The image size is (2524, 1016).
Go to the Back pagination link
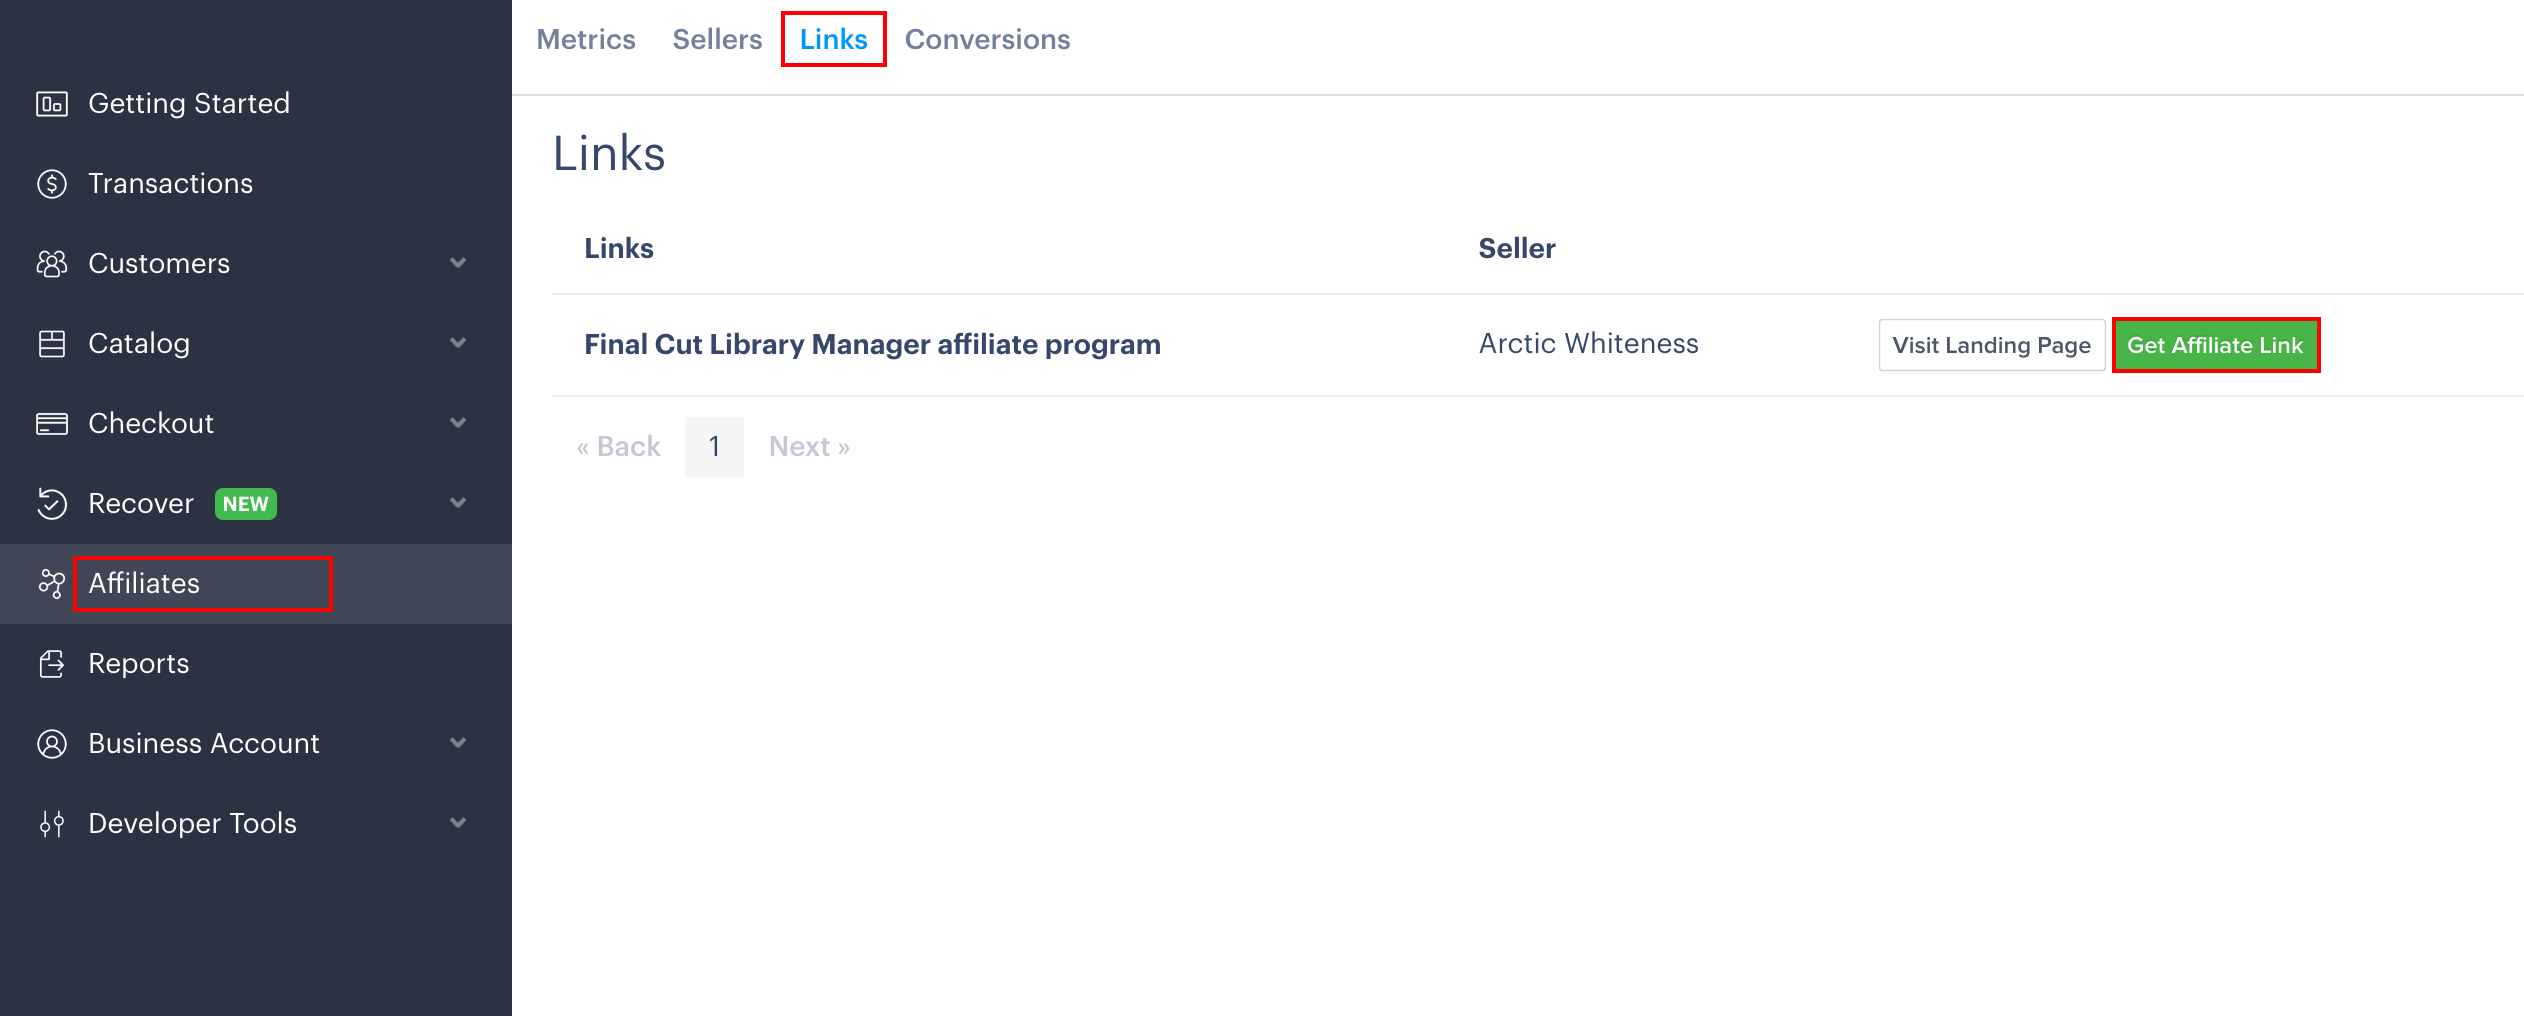[x=619, y=447]
